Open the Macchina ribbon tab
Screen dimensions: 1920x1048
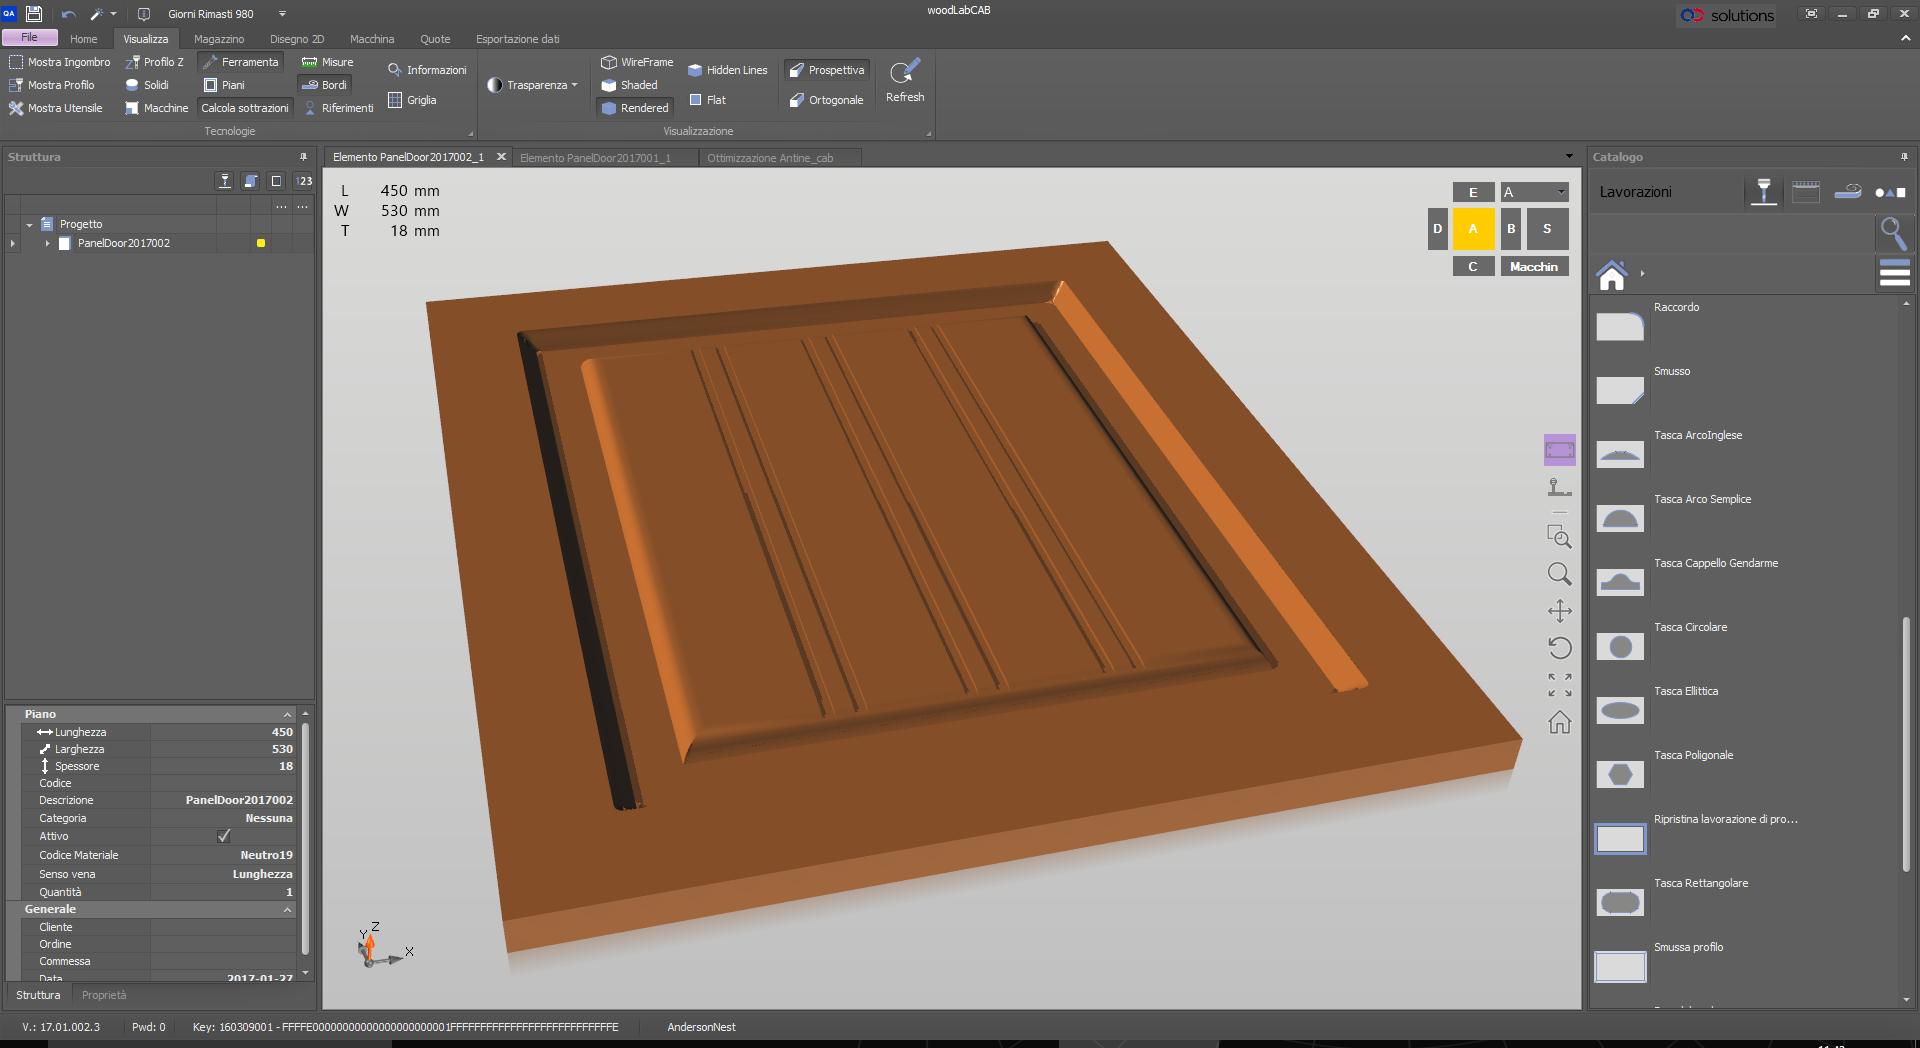pos(372,39)
